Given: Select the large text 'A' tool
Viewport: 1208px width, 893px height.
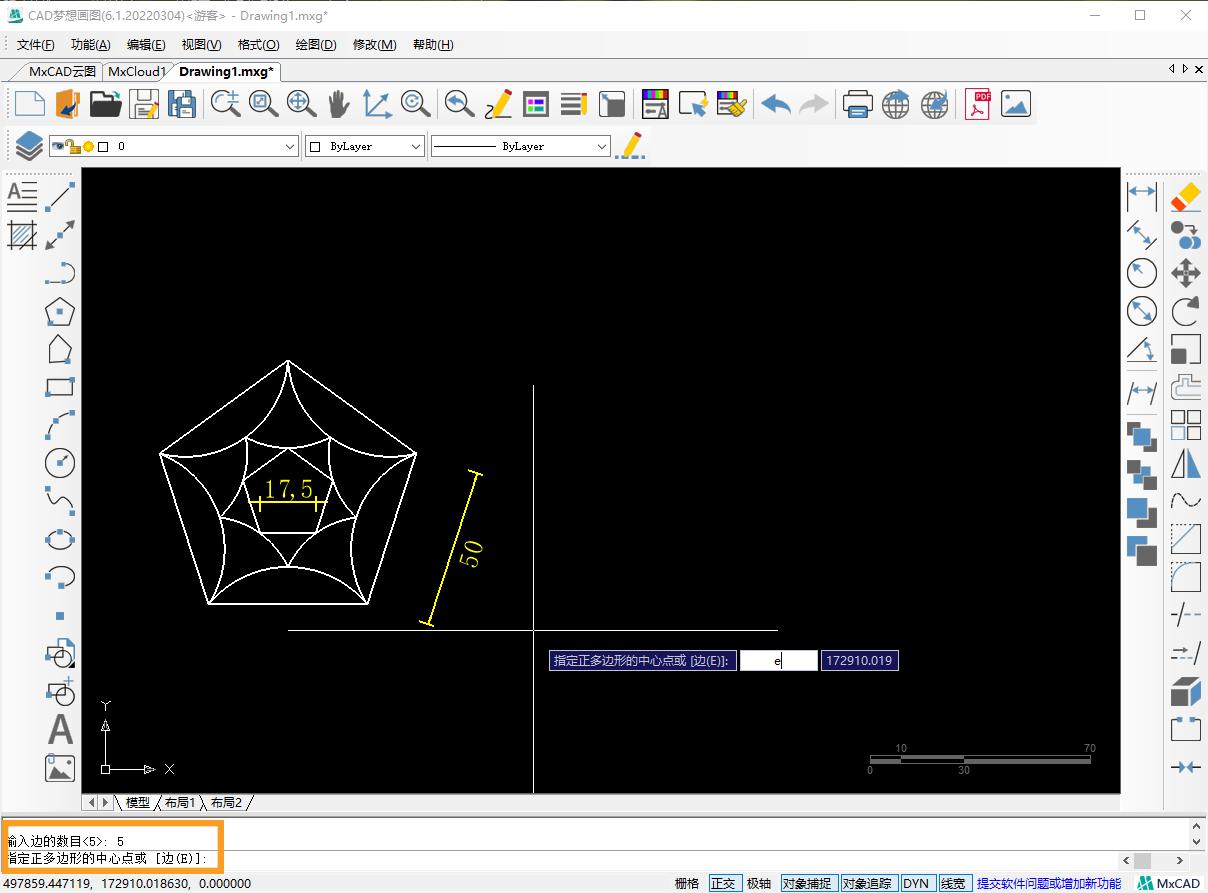Looking at the screenshot, I should [60, 730].
